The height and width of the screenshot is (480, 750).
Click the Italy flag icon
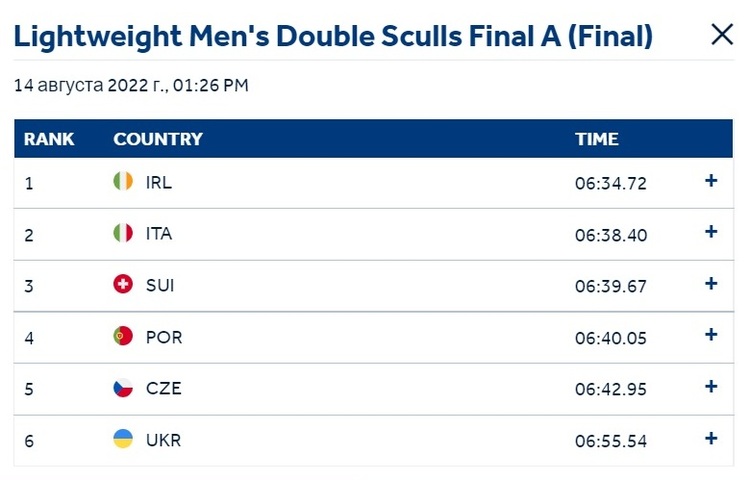pyautogui.click(x=123, y=233)
